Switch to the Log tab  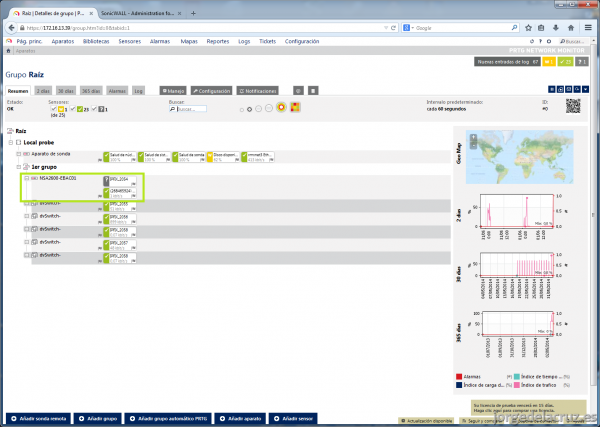[x=138, y=91]
